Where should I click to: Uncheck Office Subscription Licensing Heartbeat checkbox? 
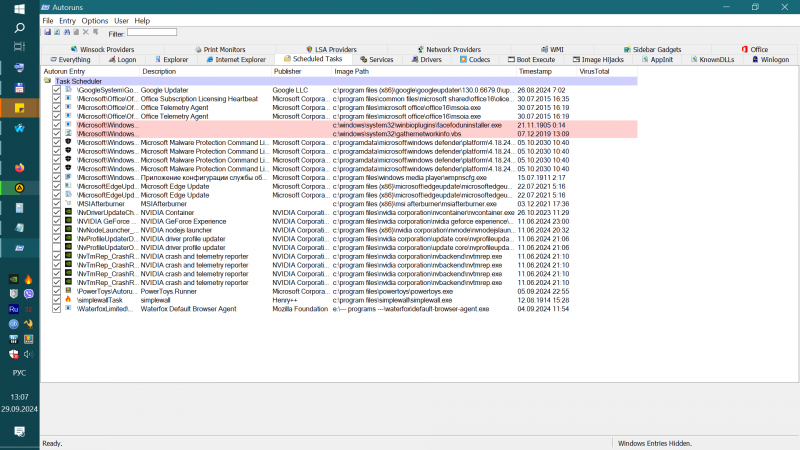pos(57,98)
